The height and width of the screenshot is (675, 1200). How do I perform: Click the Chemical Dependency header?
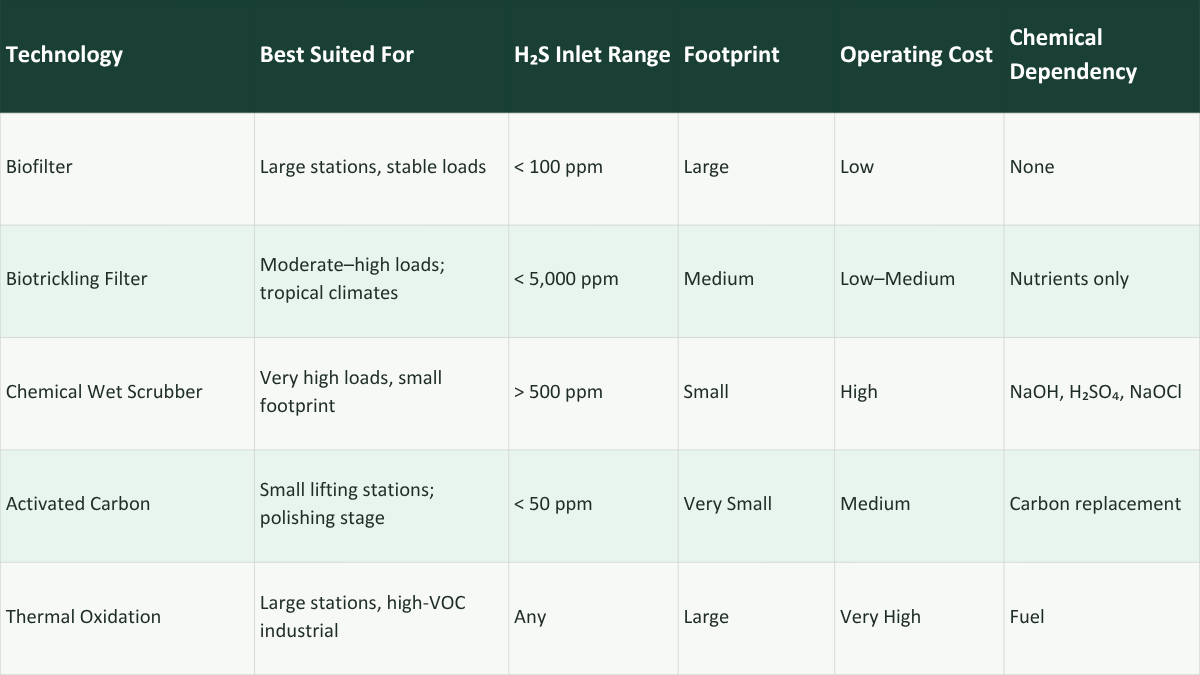click(1073, 55)
